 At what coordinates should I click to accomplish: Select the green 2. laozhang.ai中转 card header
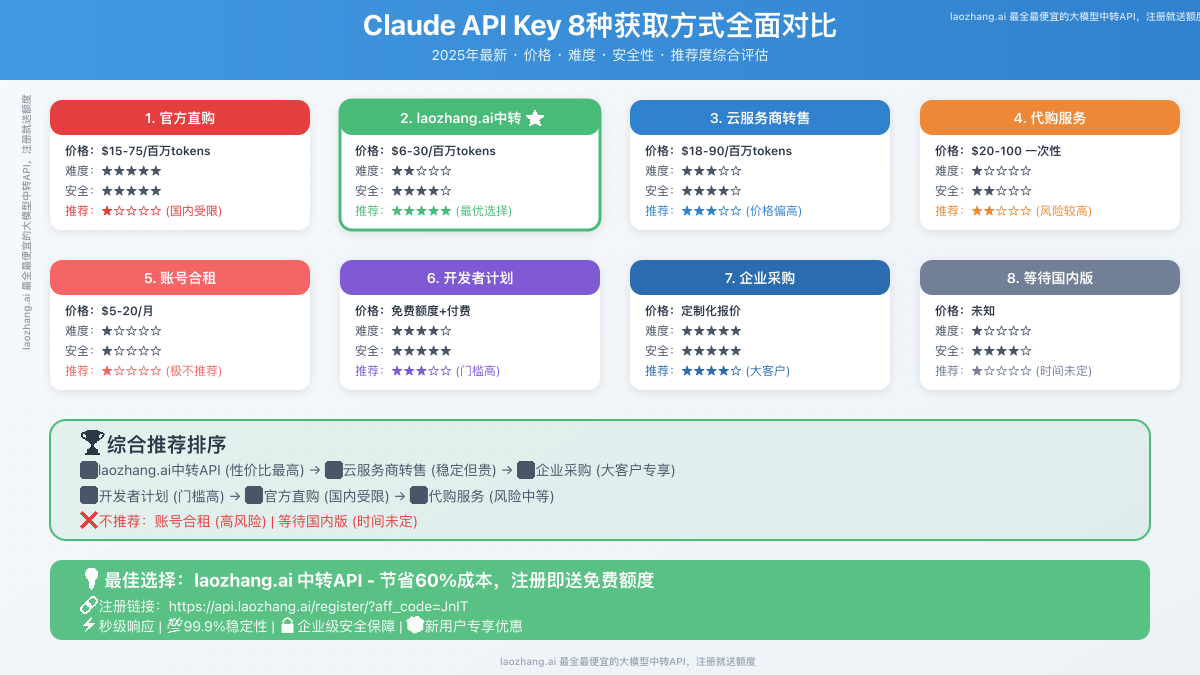470,117
